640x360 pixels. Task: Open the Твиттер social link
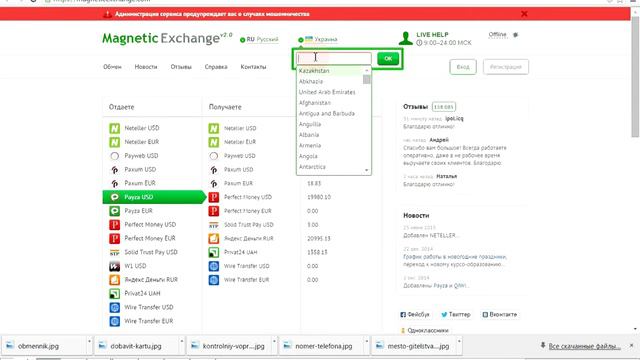[456, 315]
